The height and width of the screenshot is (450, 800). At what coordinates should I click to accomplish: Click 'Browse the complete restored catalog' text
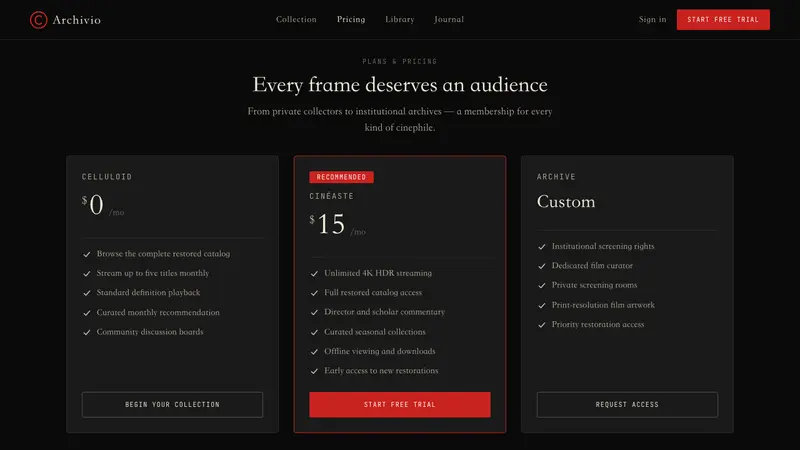(163, 254)
